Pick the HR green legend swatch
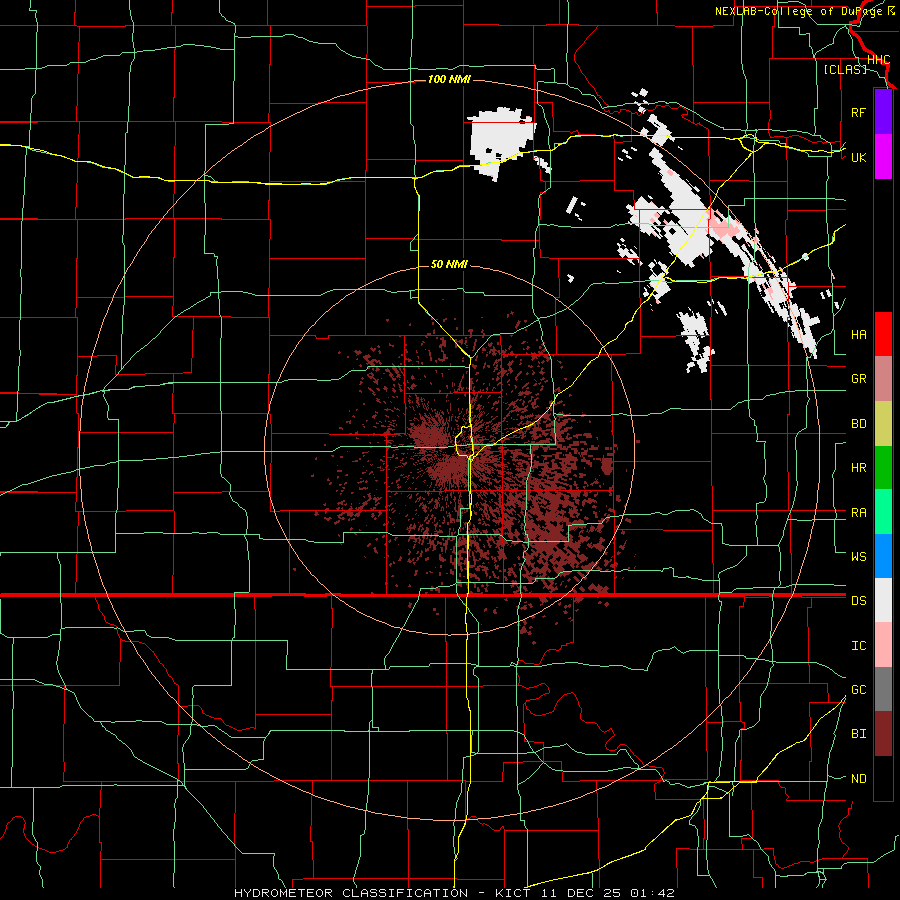The image size is (900, 900). tap(883, 468)
